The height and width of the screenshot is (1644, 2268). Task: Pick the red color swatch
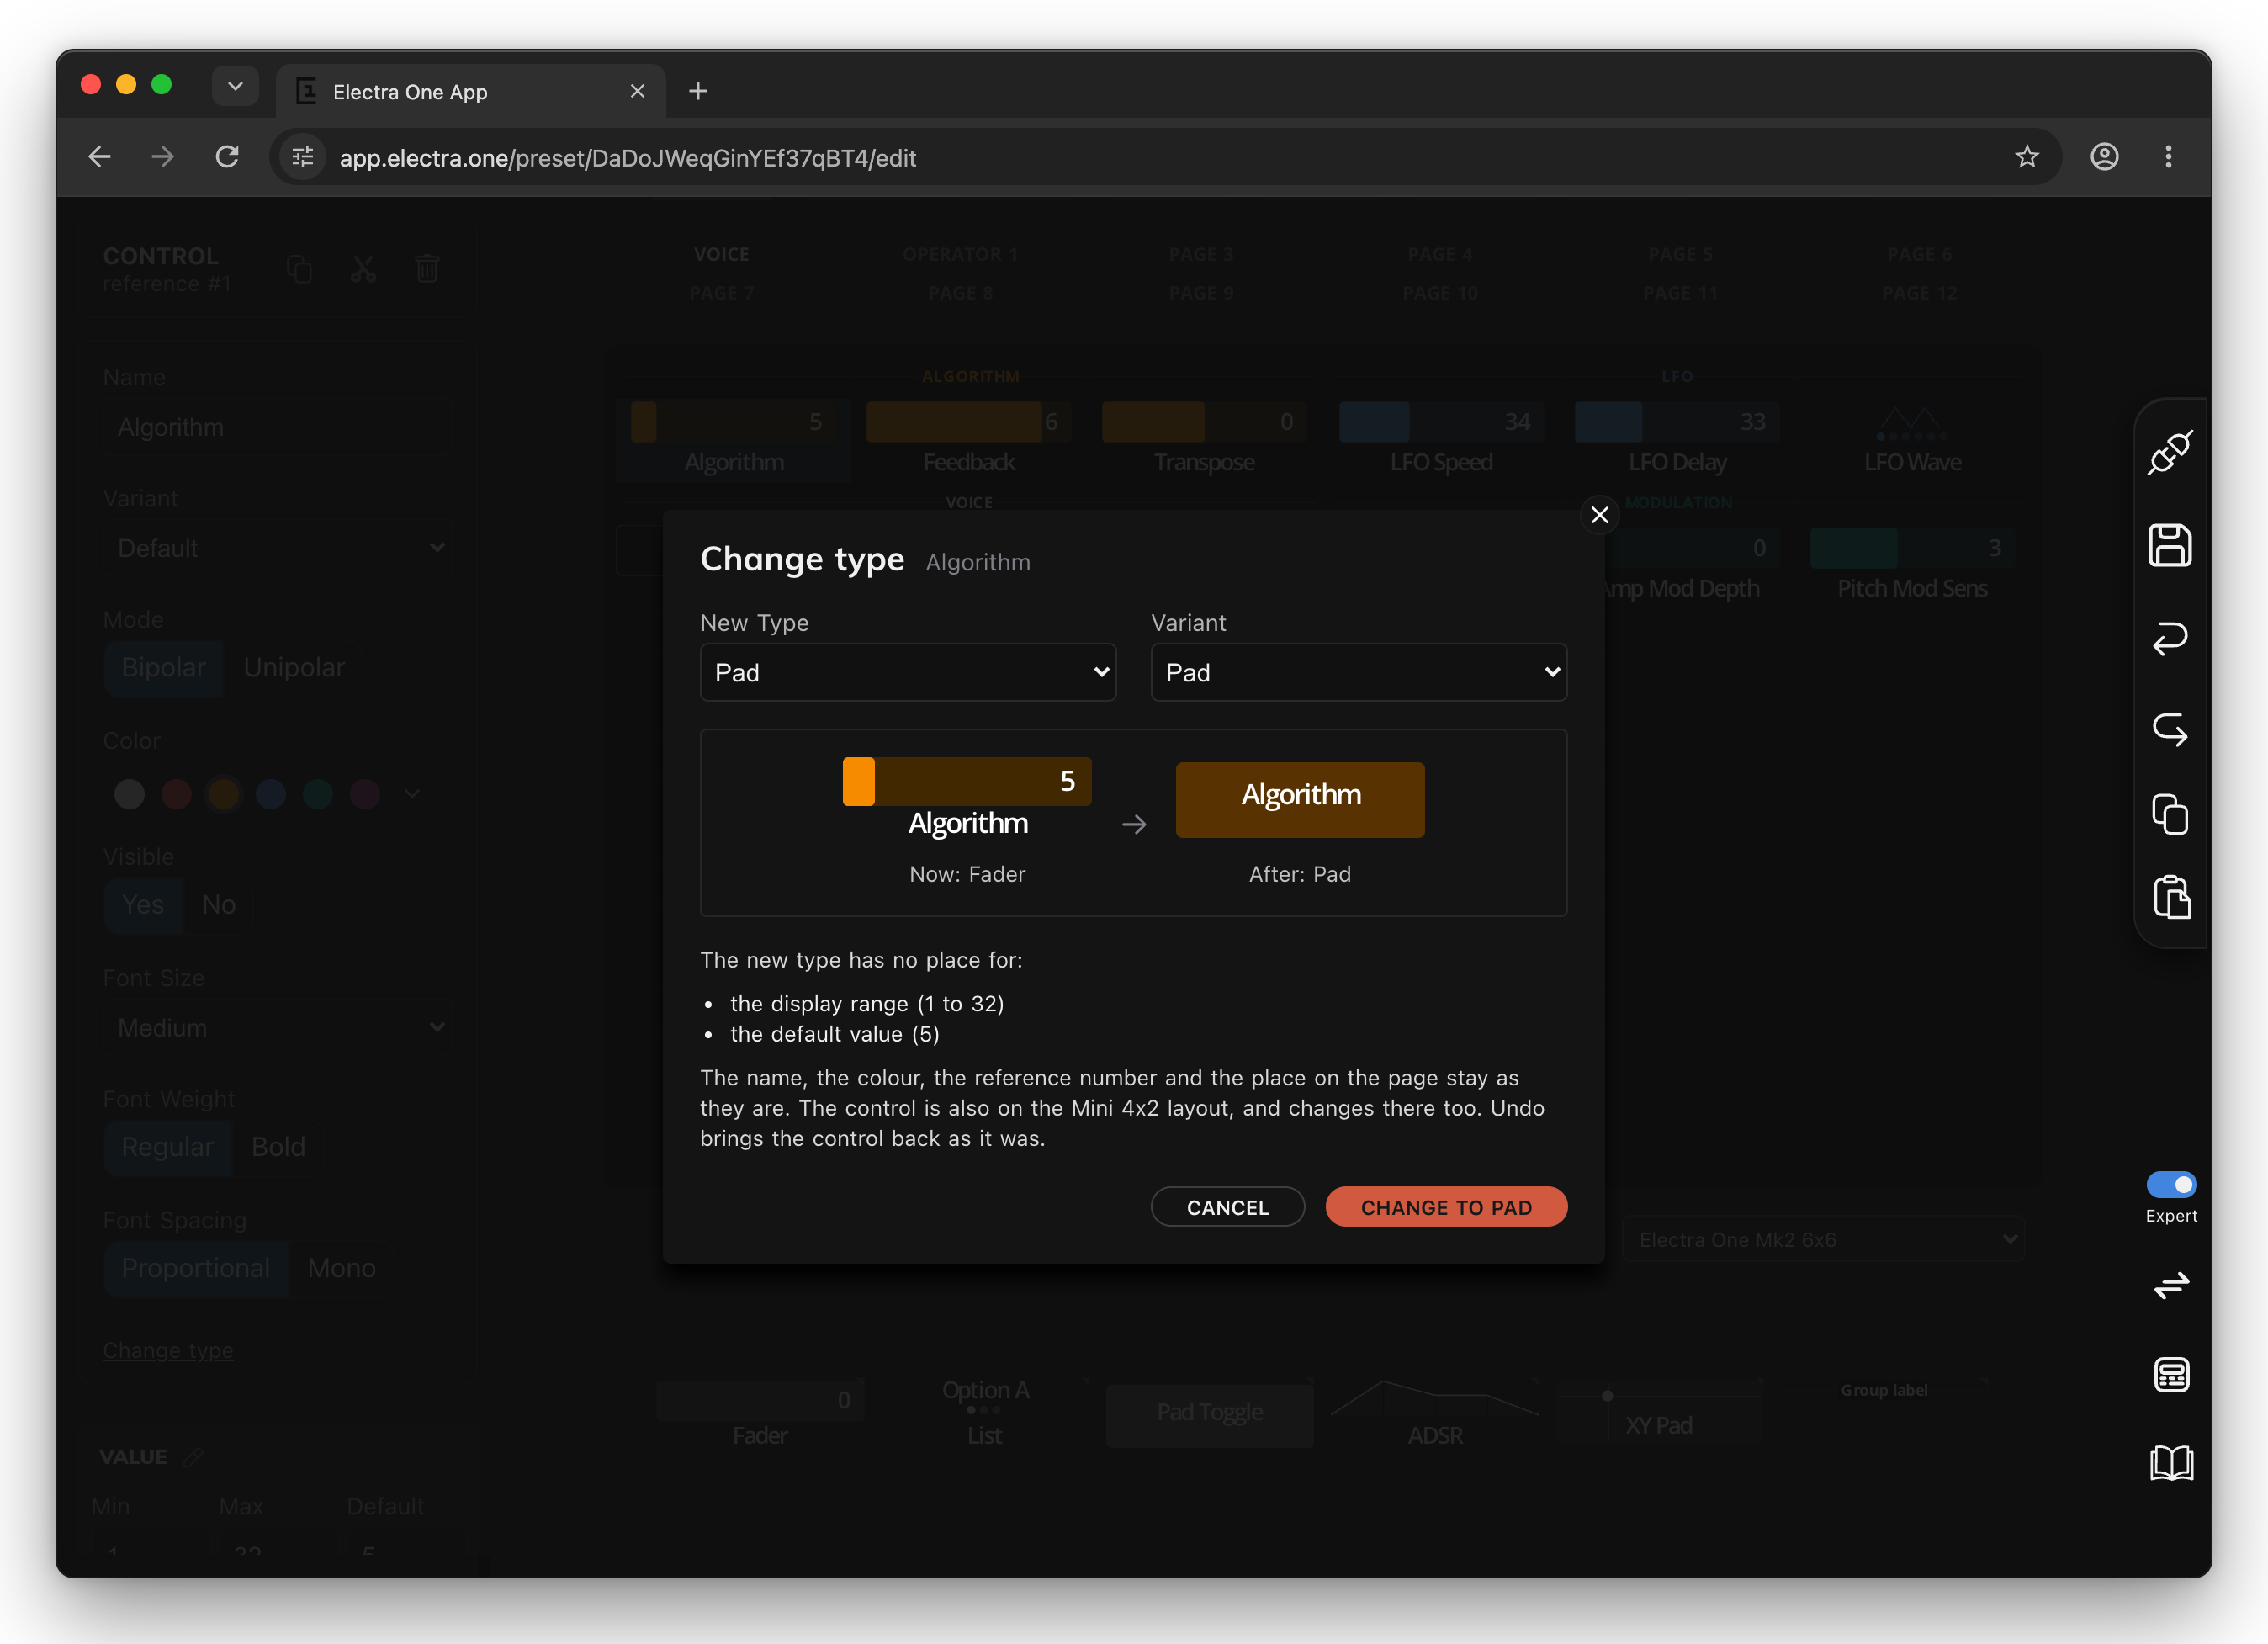click(176, 794)
